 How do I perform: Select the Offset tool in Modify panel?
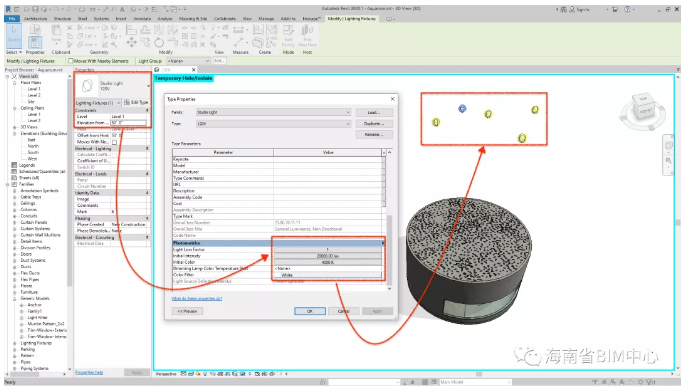pyautogui.click(x=145, y=30)
